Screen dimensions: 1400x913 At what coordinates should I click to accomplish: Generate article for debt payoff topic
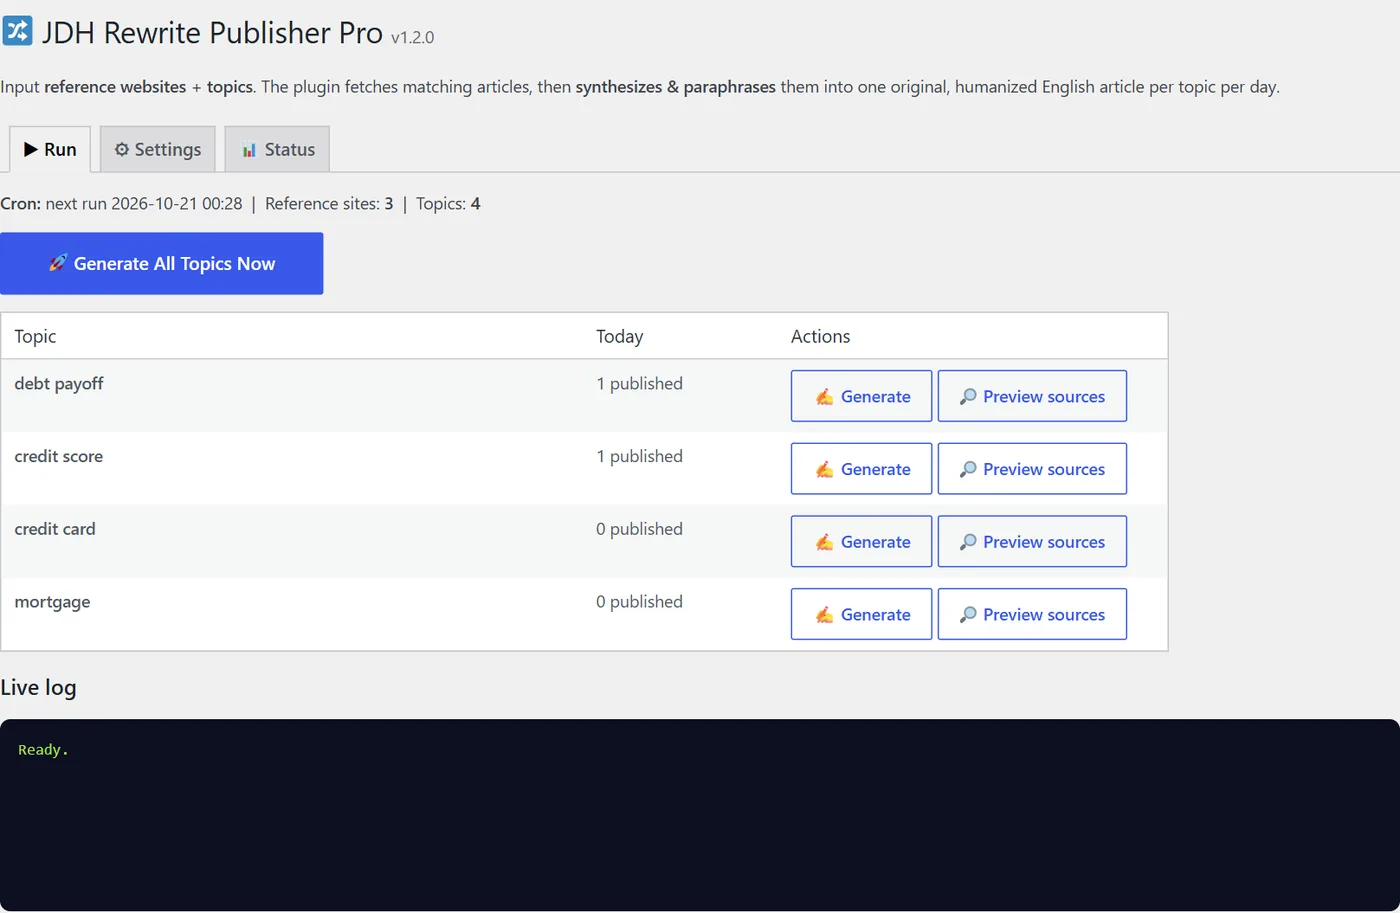click(x=862, y=396)
